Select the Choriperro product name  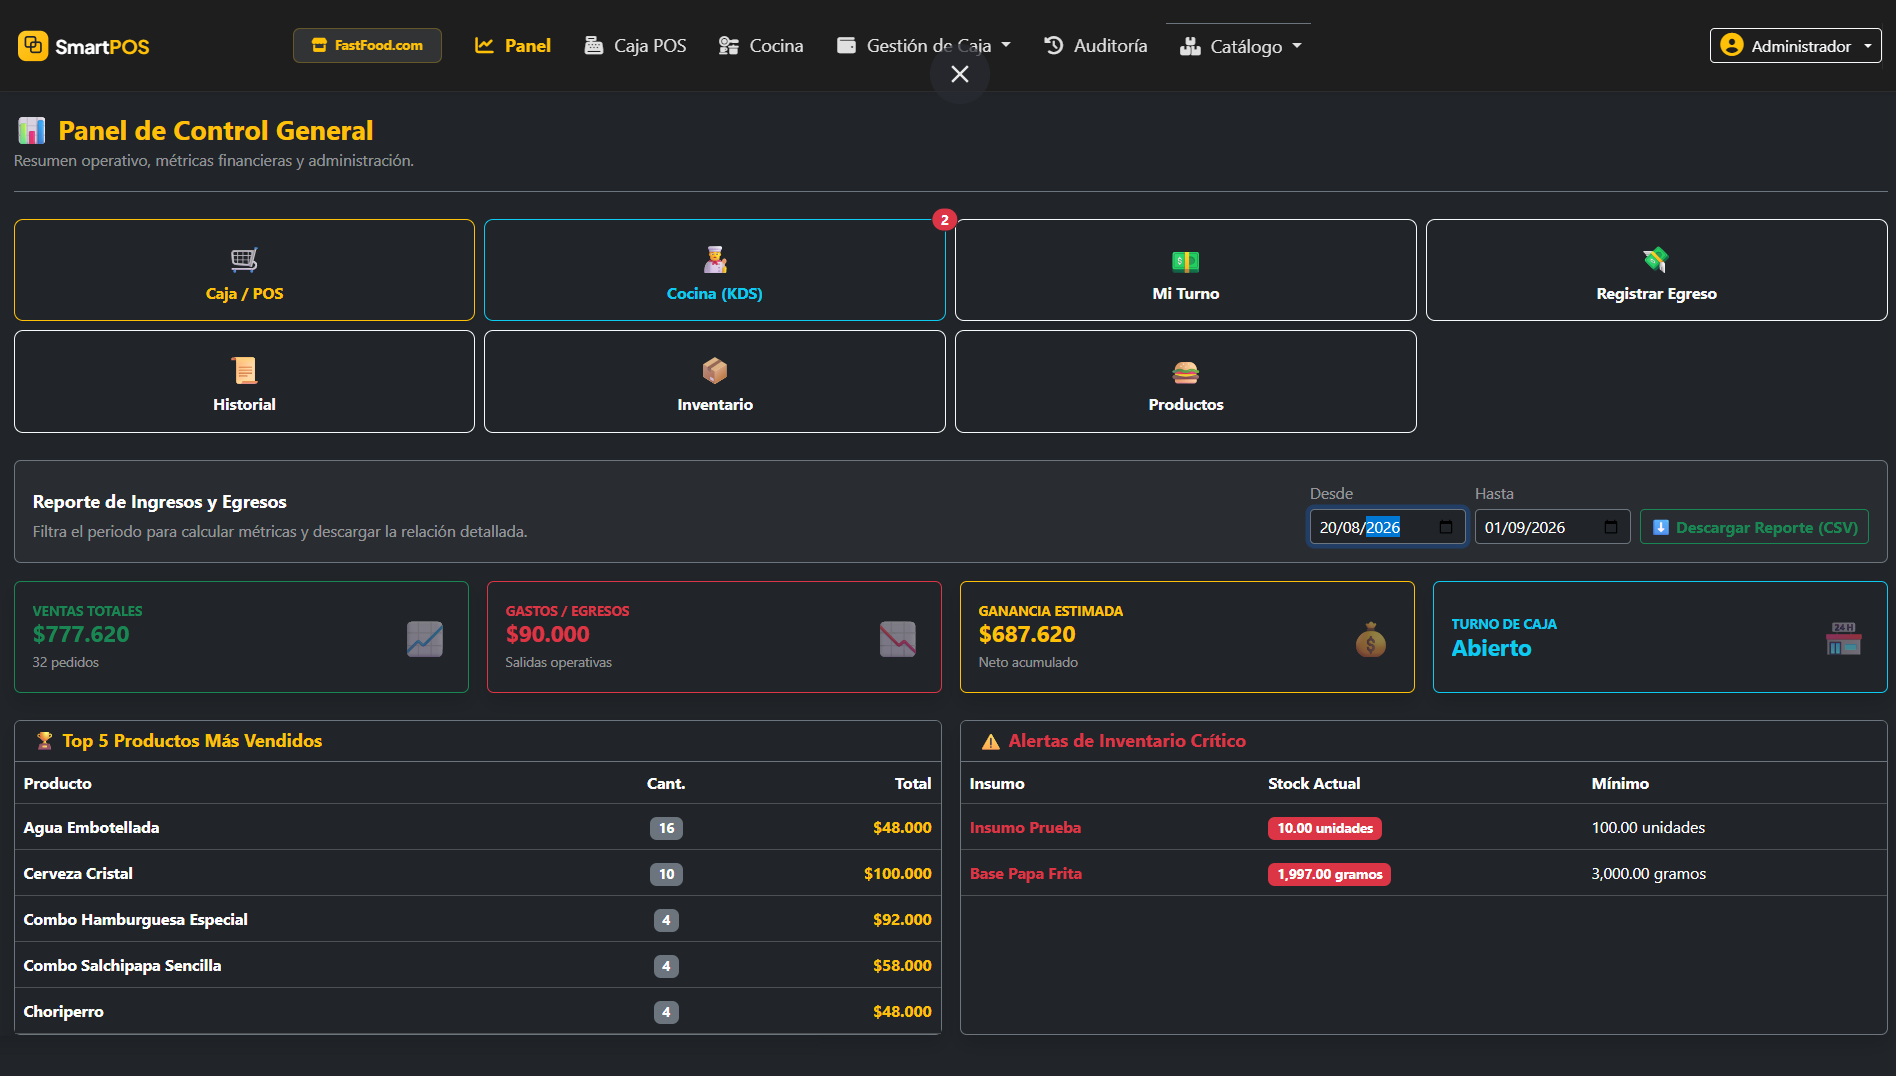[63, 1011]
